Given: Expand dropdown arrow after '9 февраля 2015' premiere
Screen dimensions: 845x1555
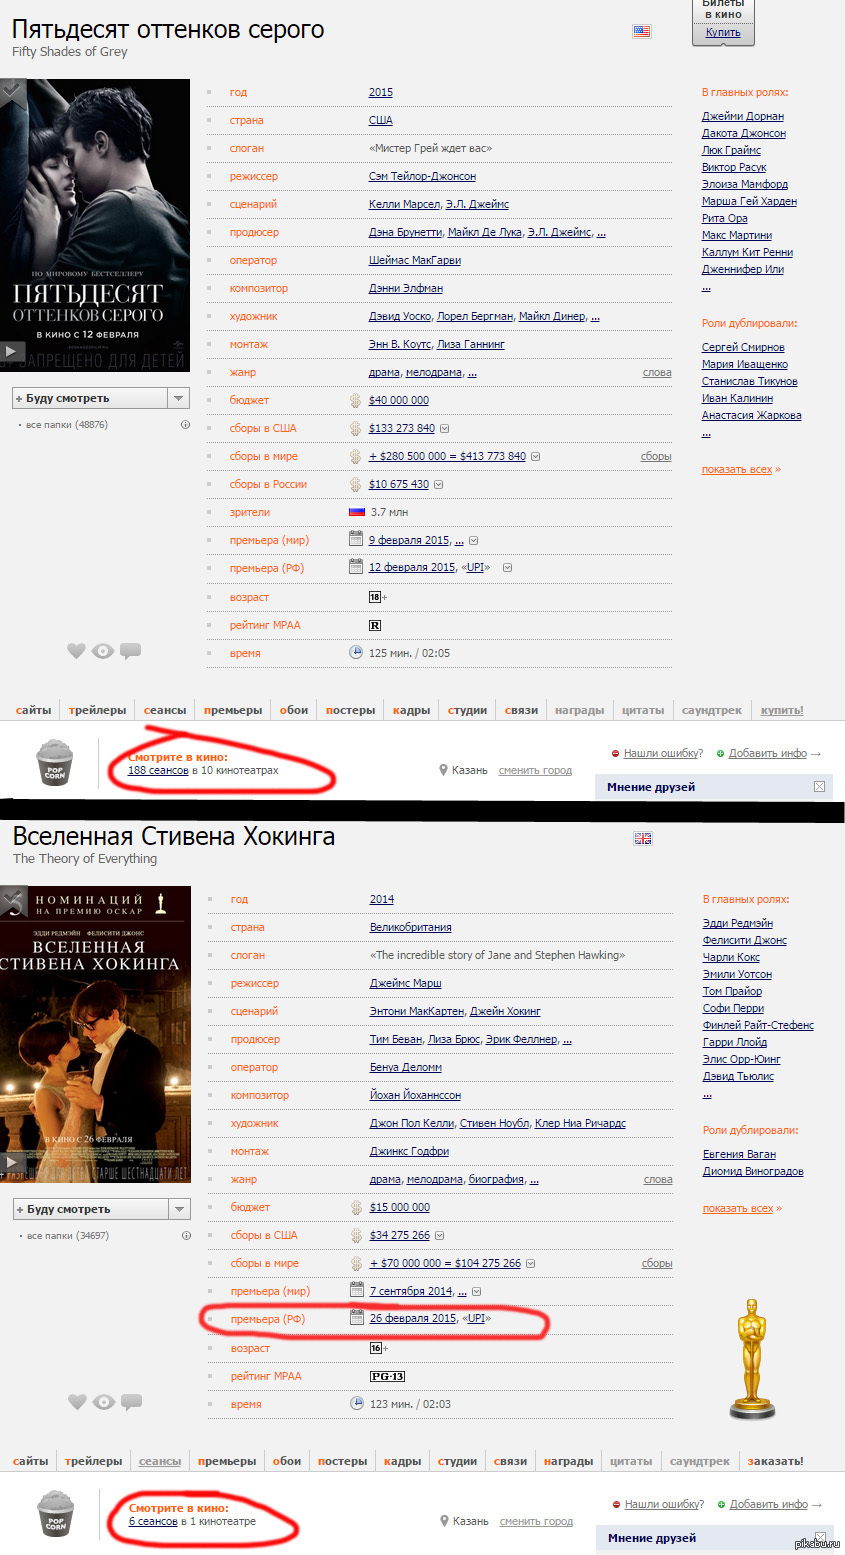Looking at the screenshot, I should 474,540.
